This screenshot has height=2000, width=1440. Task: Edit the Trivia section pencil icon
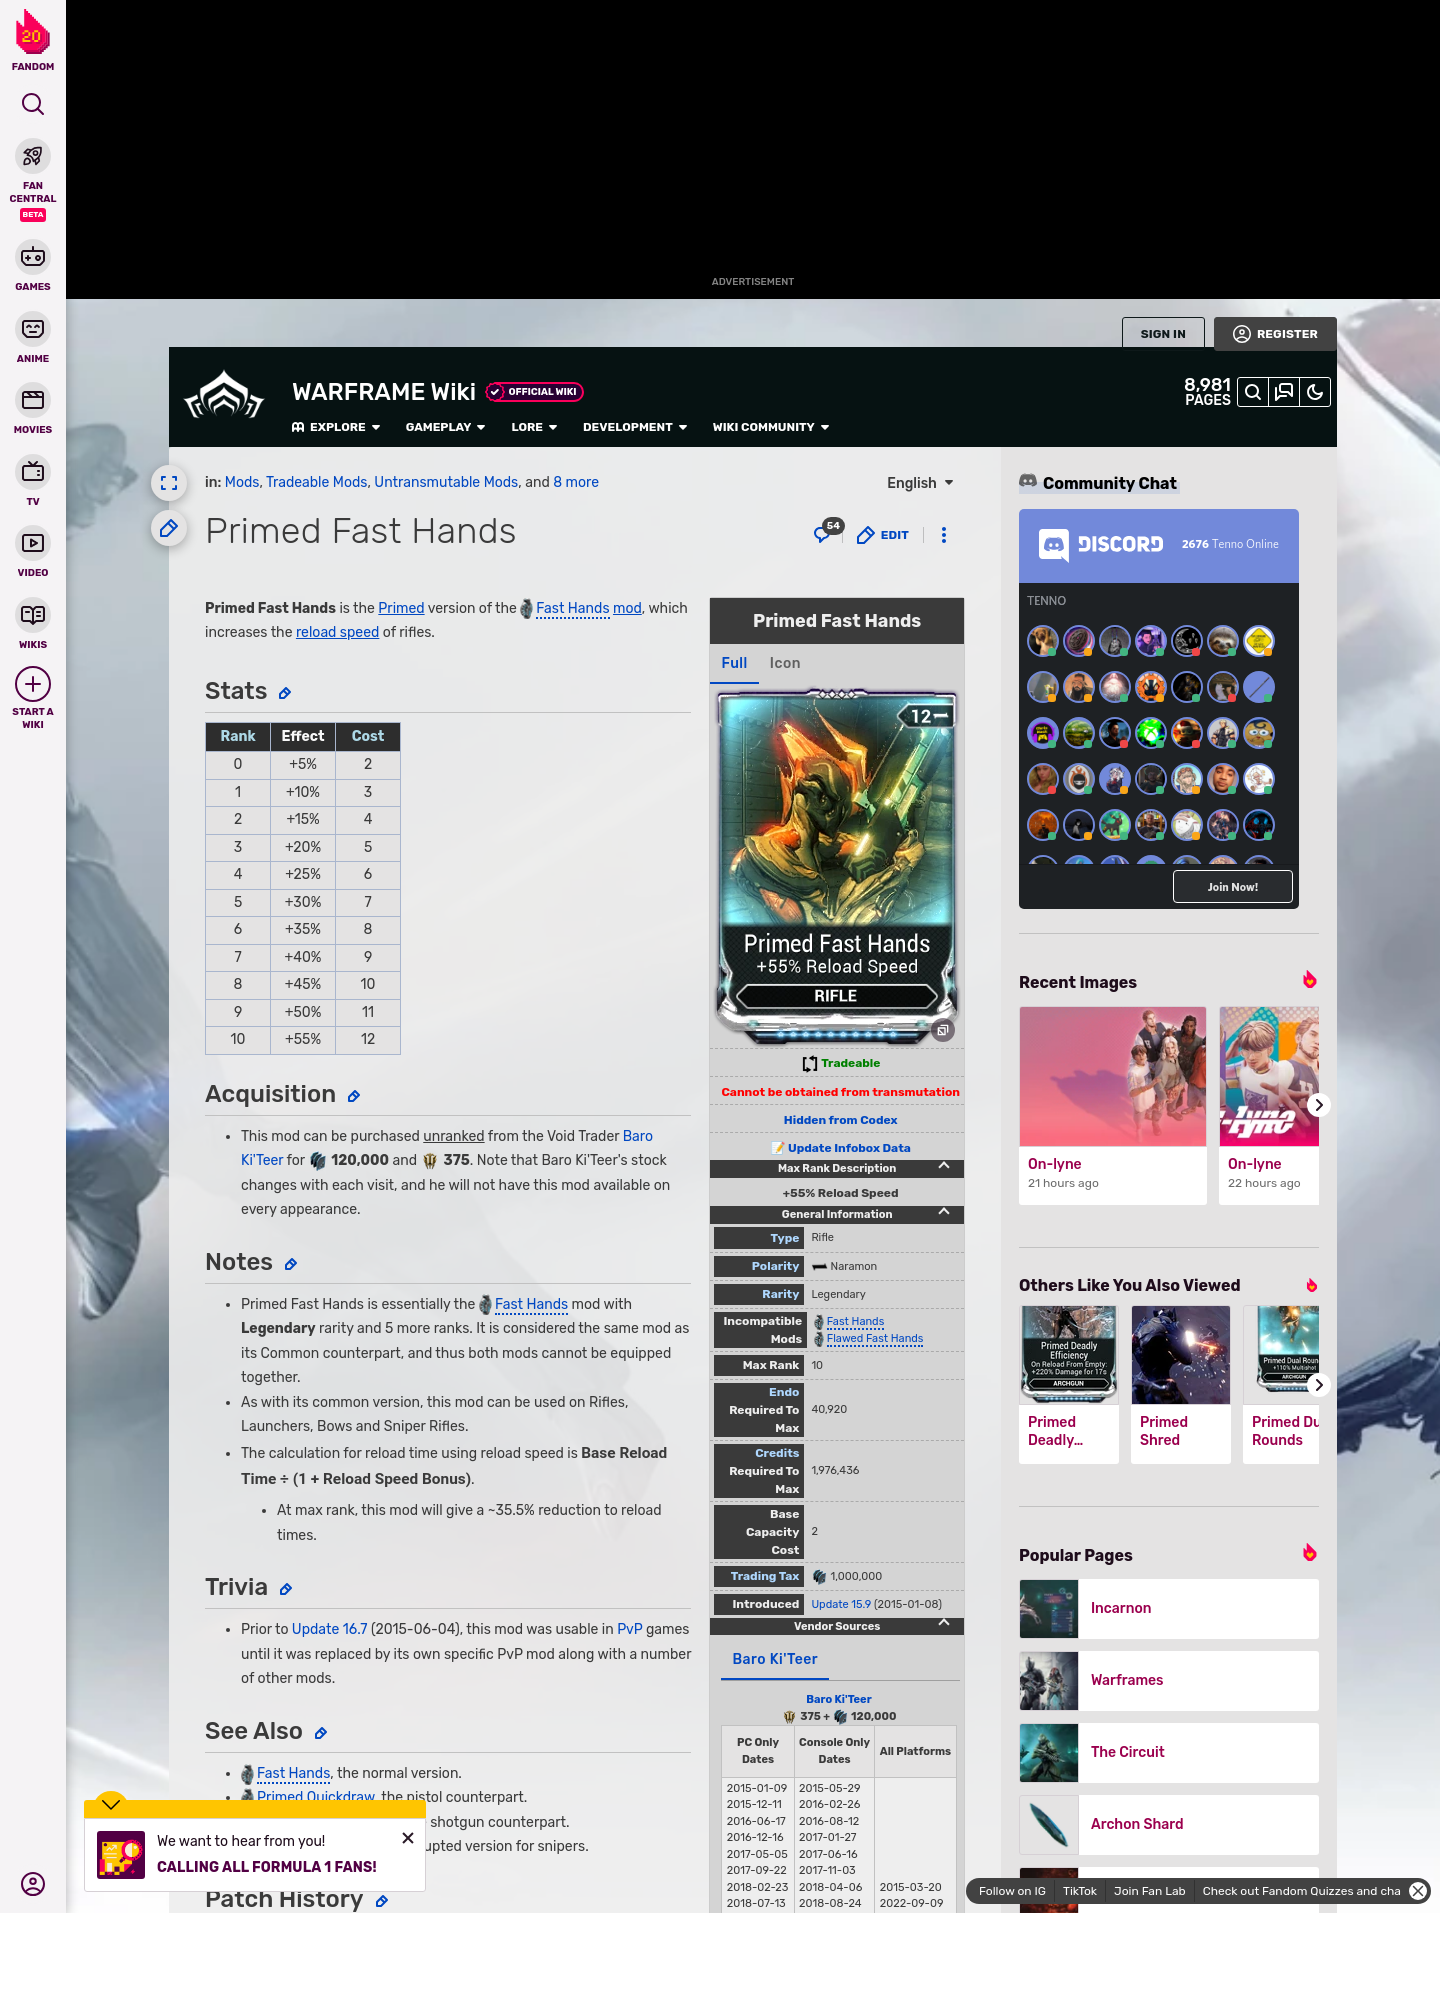[x=286, y=1589]
